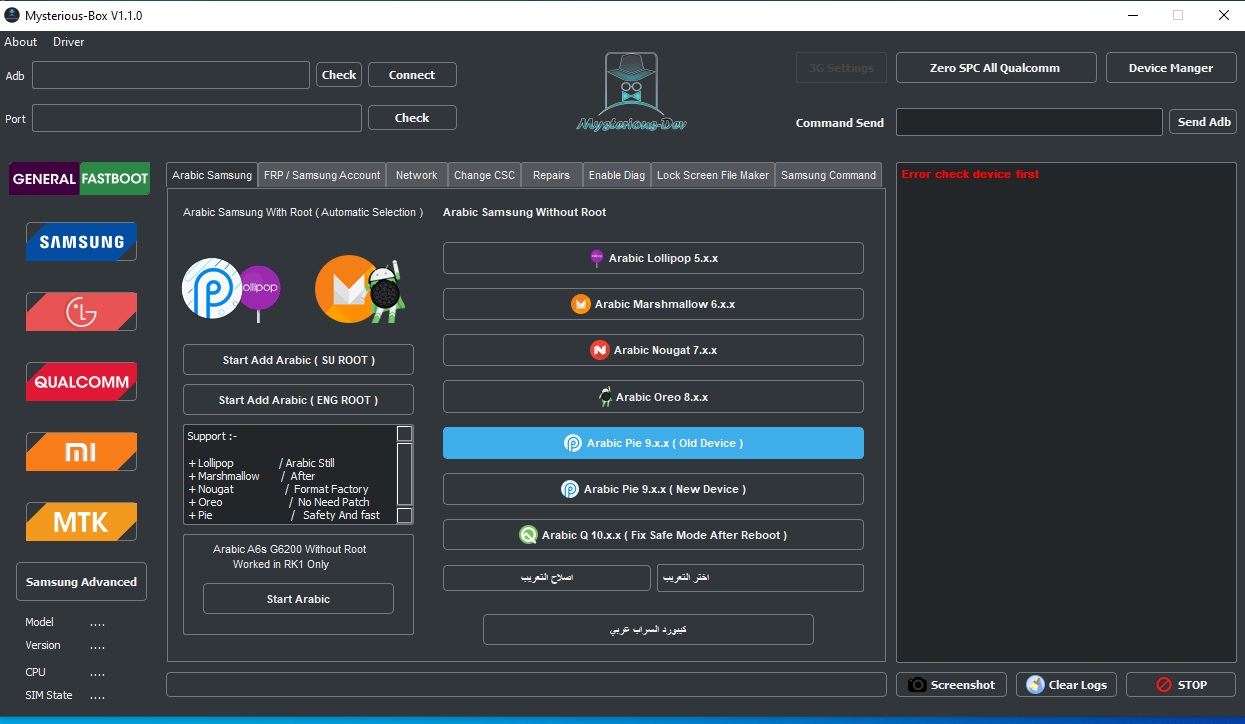Click the Lollipop candy icon

tap(598, 258)
